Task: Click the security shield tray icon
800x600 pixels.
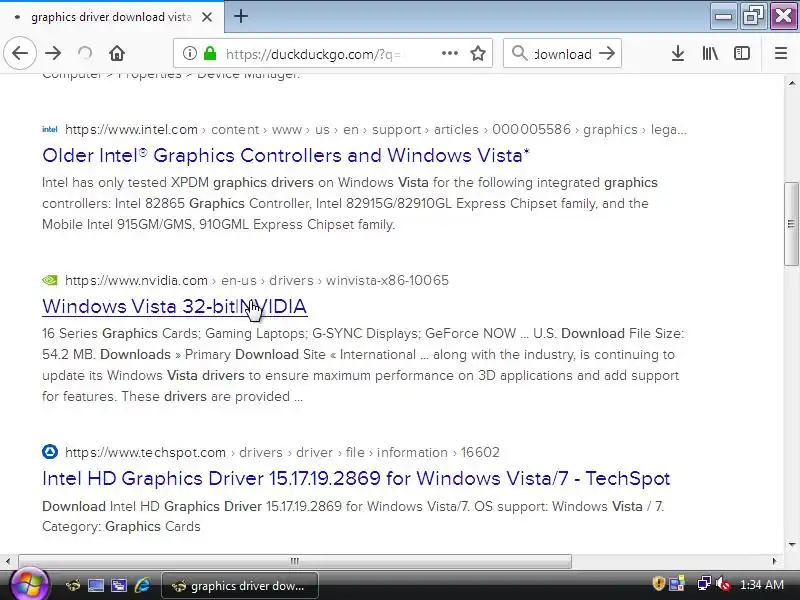Action: [x=658, y=583]
